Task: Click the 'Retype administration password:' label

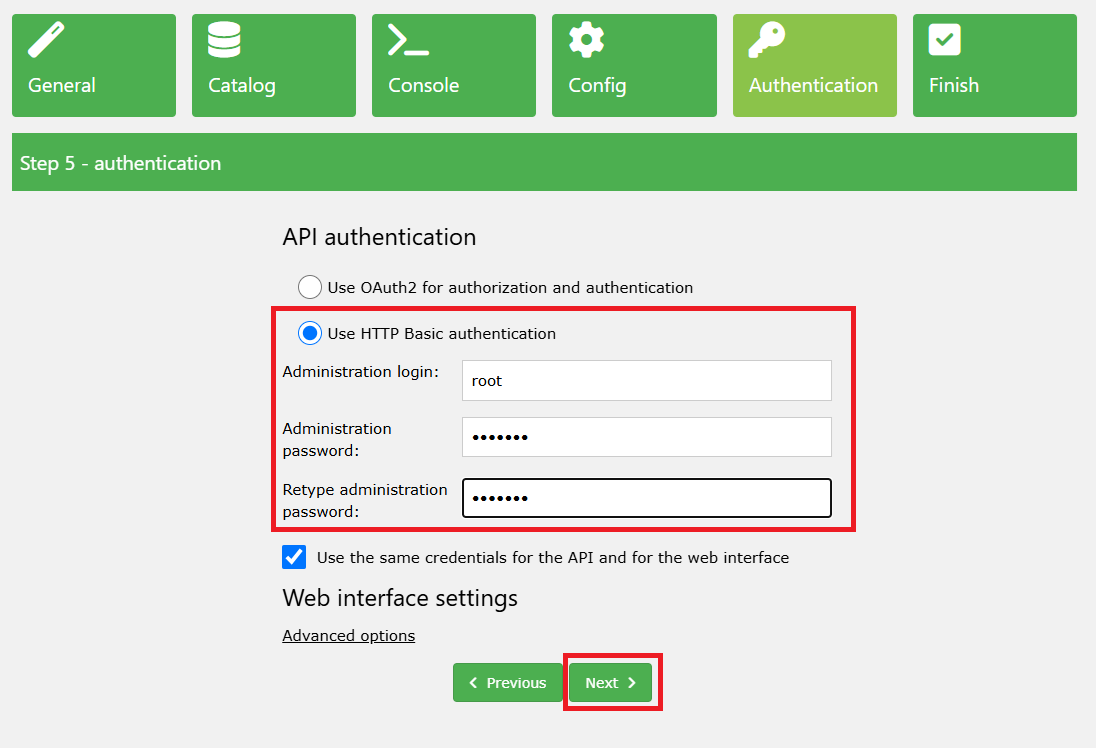Action: (365, 501)
